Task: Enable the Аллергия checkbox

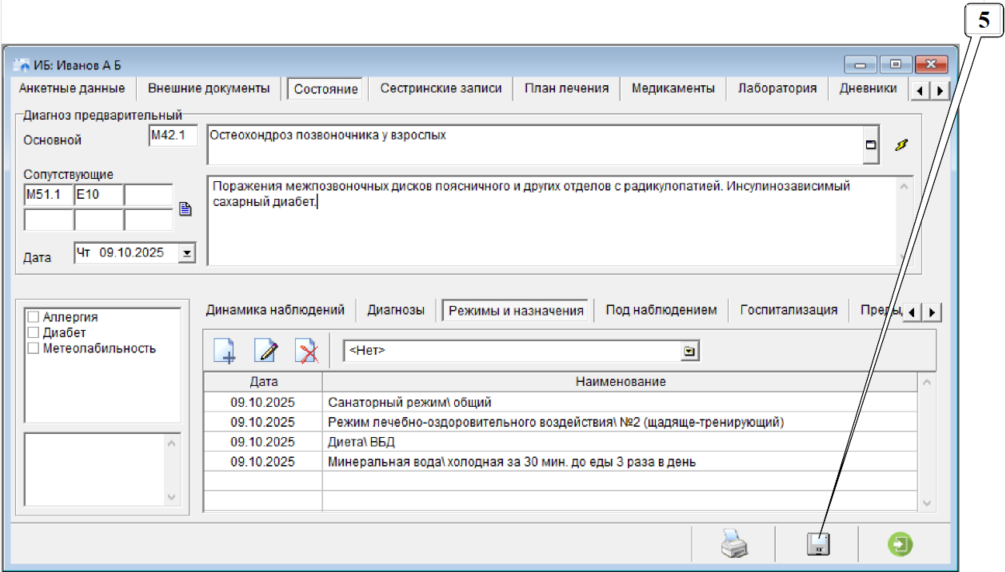Action: click(34, 317)
